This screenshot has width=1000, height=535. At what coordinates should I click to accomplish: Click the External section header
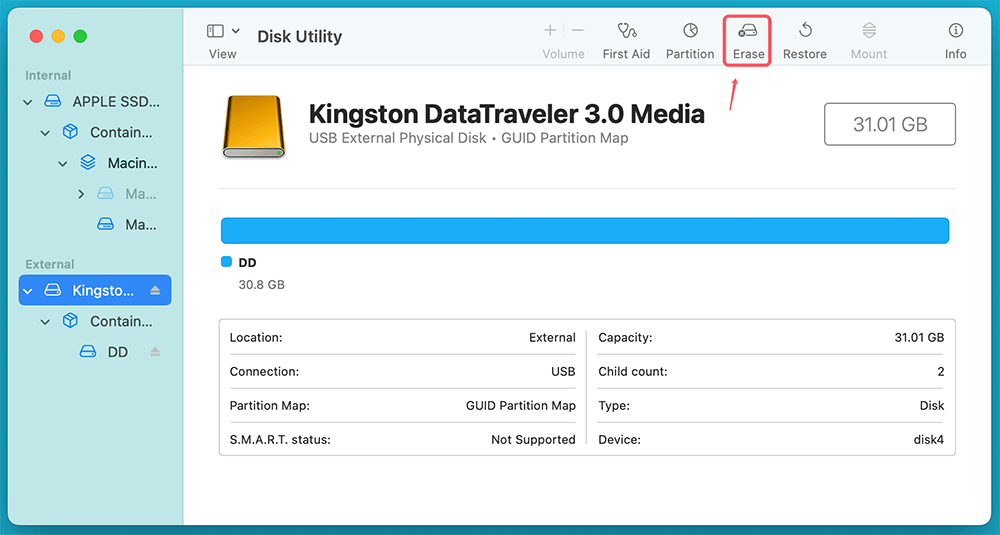(x=50, y=264)
